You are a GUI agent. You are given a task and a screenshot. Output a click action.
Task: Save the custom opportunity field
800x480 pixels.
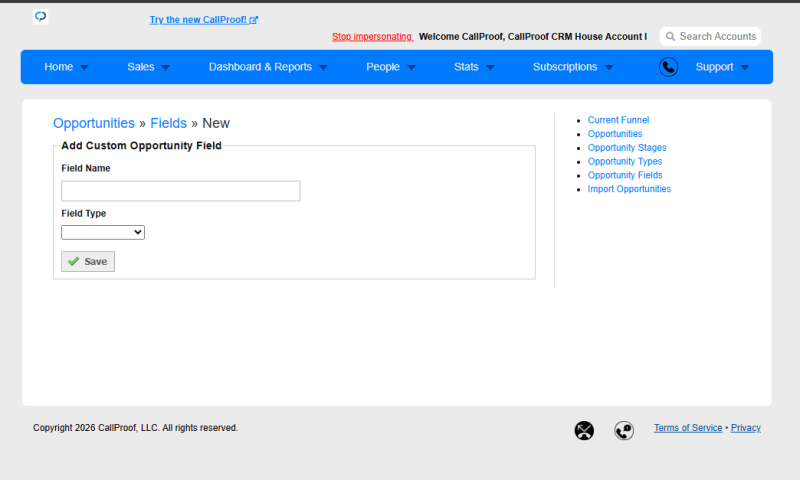click(88, 261)
